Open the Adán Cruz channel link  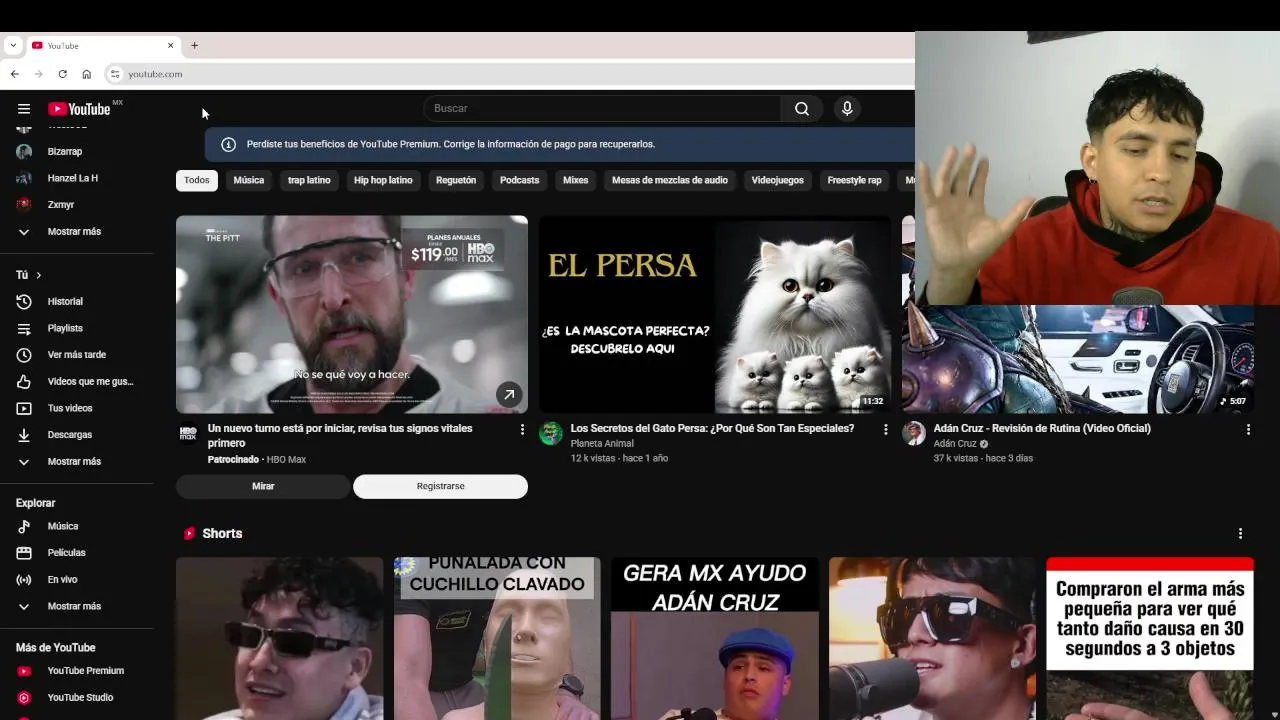click(955, 443)
